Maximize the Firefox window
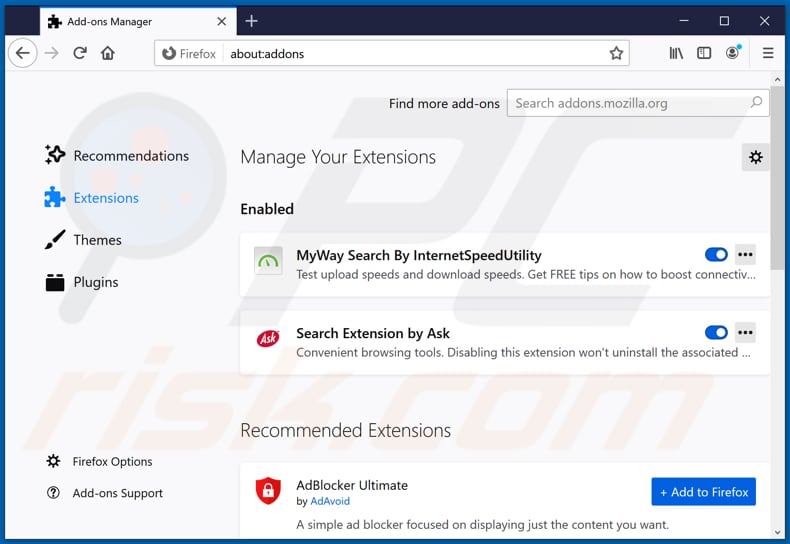The width and height of the screenshot is (790, 544). [x=724, y=21]
